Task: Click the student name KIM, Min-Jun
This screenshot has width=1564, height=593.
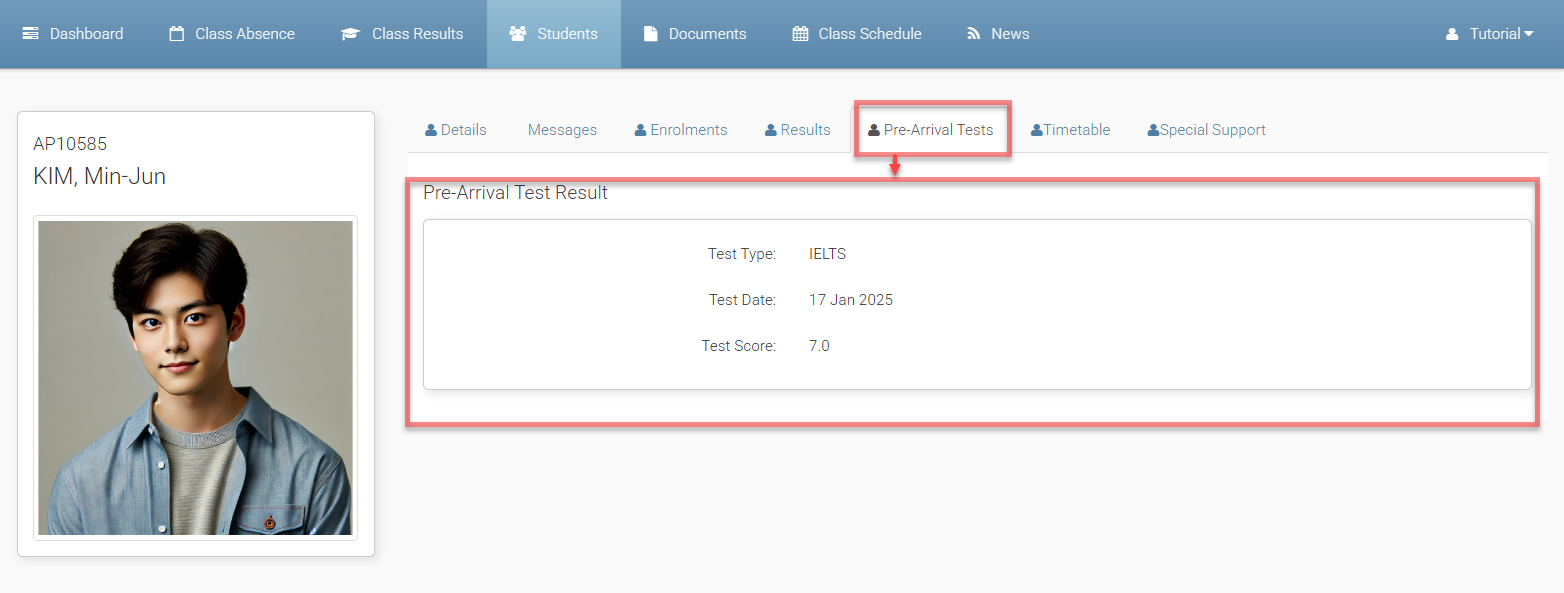Action: coord(100,177)
